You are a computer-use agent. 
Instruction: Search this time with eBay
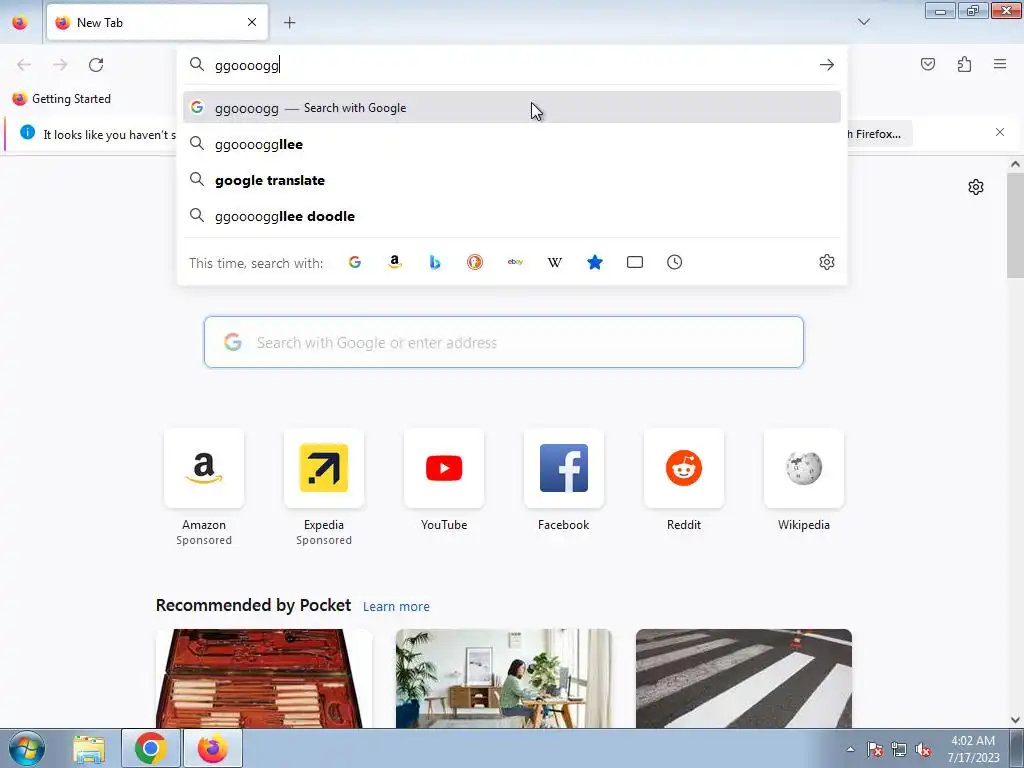(x=515, y=263)
